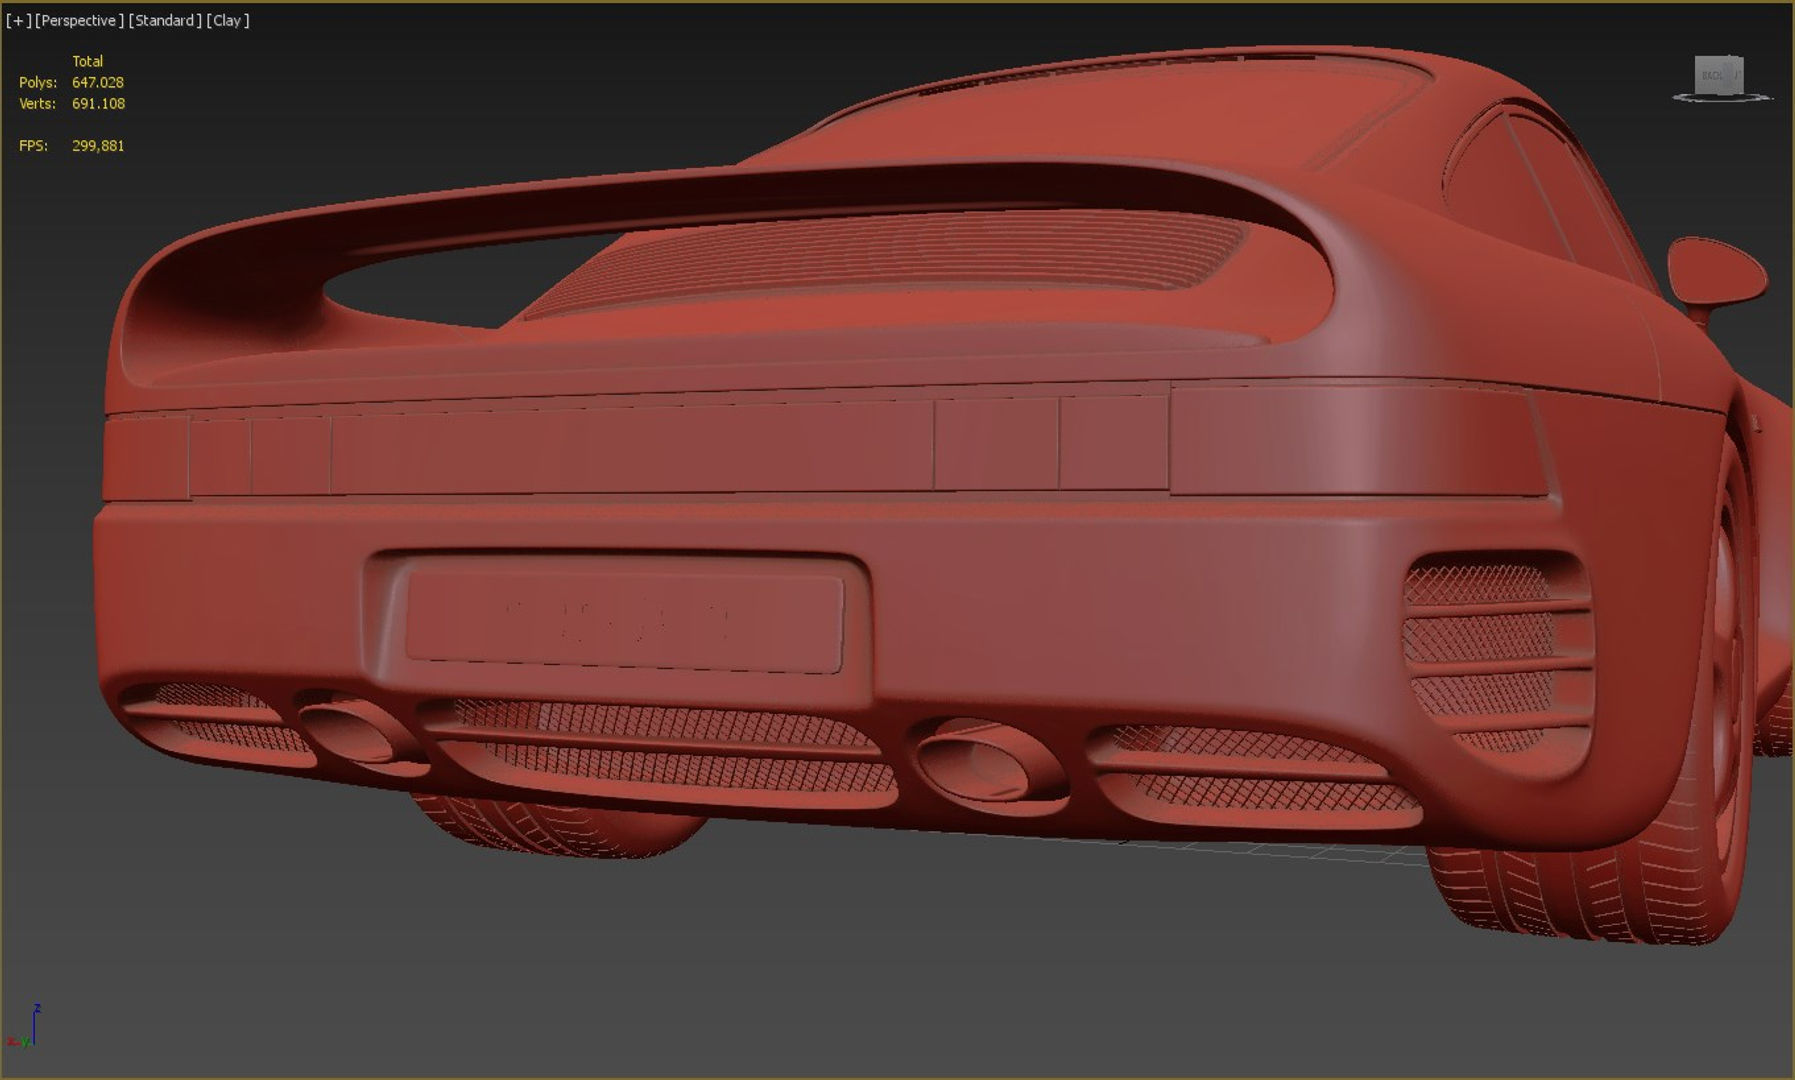Click the Verts count 691.108

pyautogui.click(x=98, y=103)
